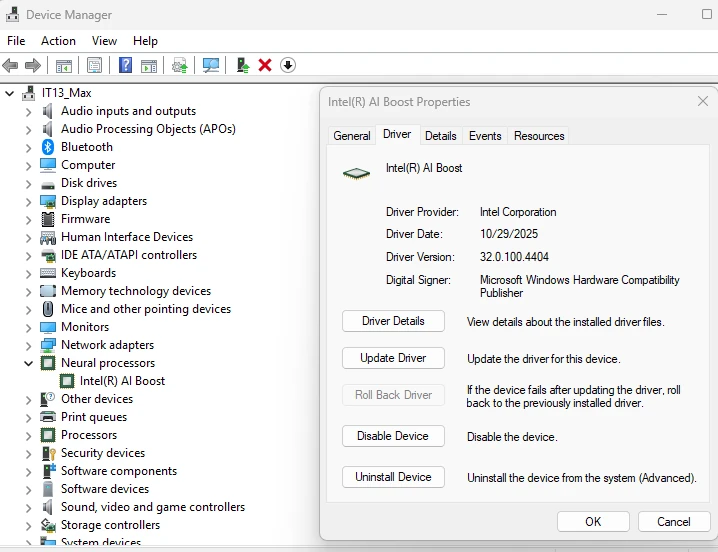718x552 pixels.
Task: Expand Software devices
Action: [x=28, y=489]
